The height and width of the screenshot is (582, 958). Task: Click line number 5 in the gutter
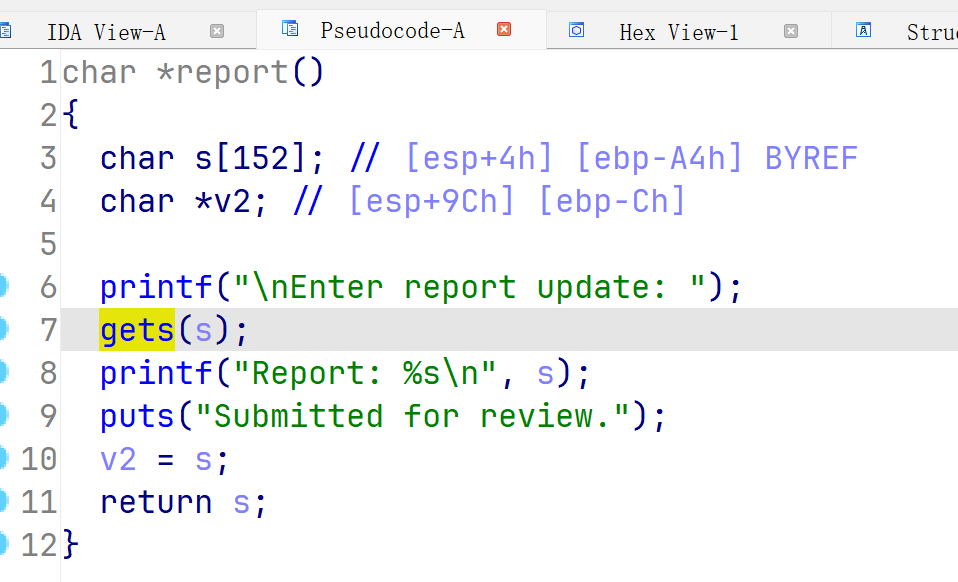(48, 244)
